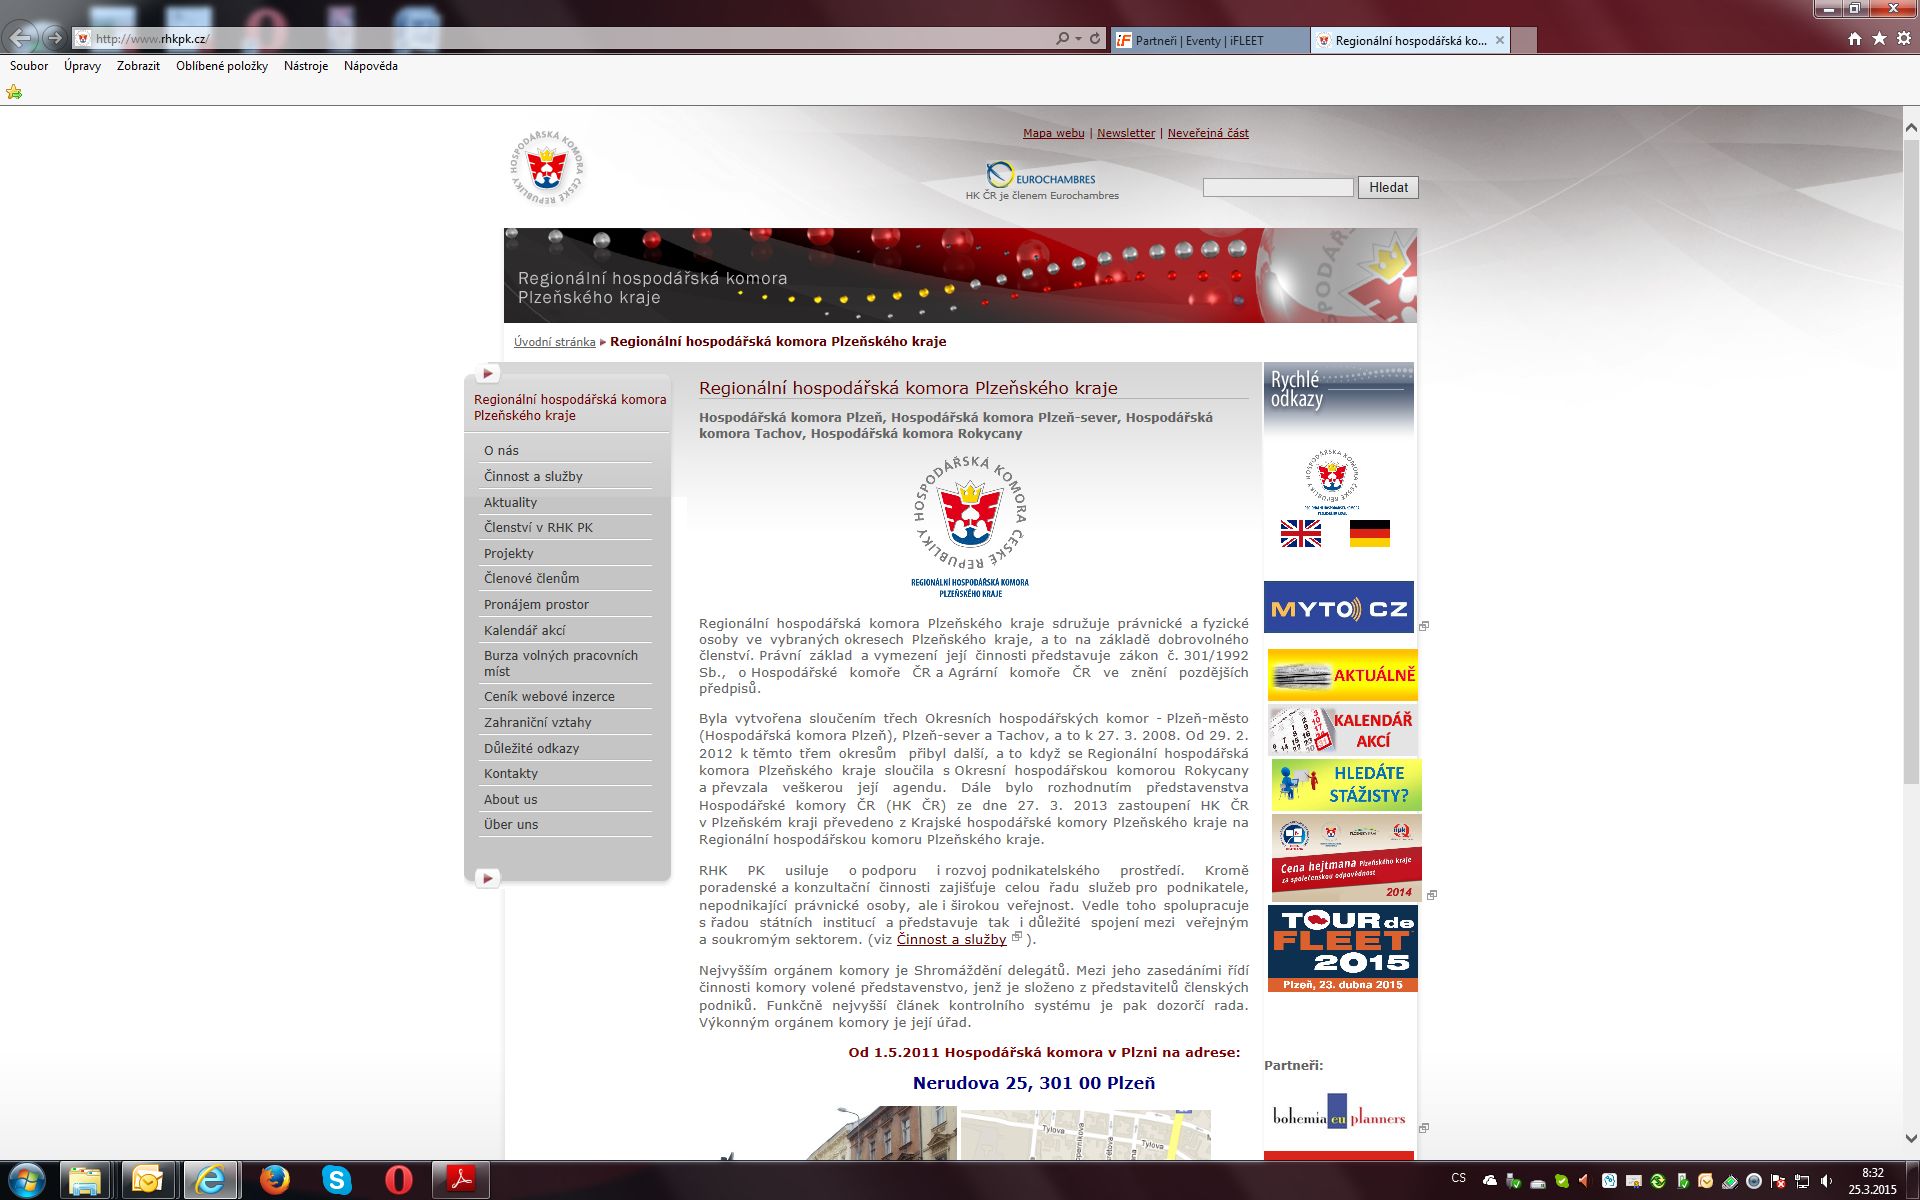Viewport: 1920px width, 1200px height.
Task: Click the Hospodářská komora logo in the page header
Action: (x=546, y=168)
